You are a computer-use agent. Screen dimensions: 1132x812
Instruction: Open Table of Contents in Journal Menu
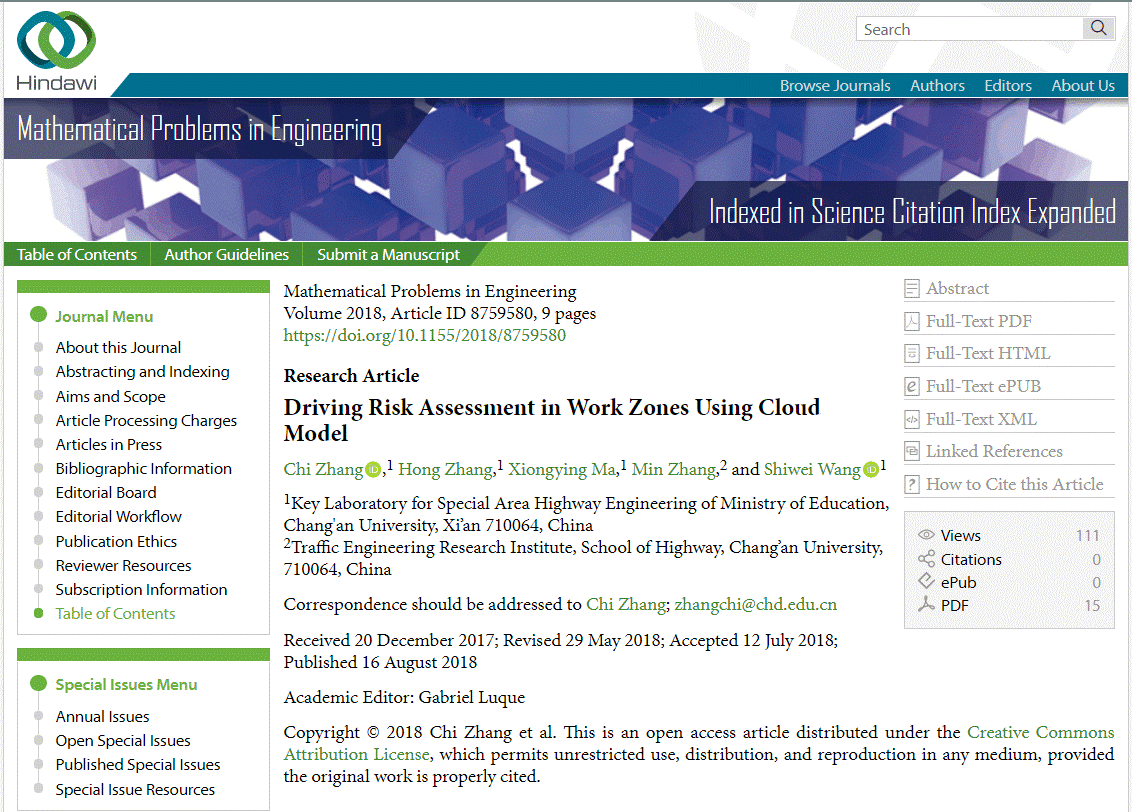coord(115,614)
